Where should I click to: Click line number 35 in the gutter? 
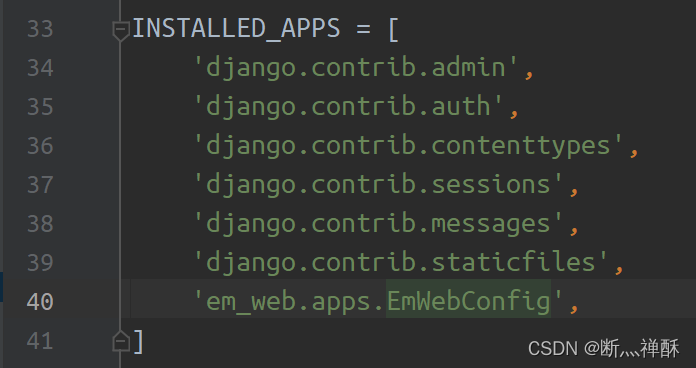point(40,107)
